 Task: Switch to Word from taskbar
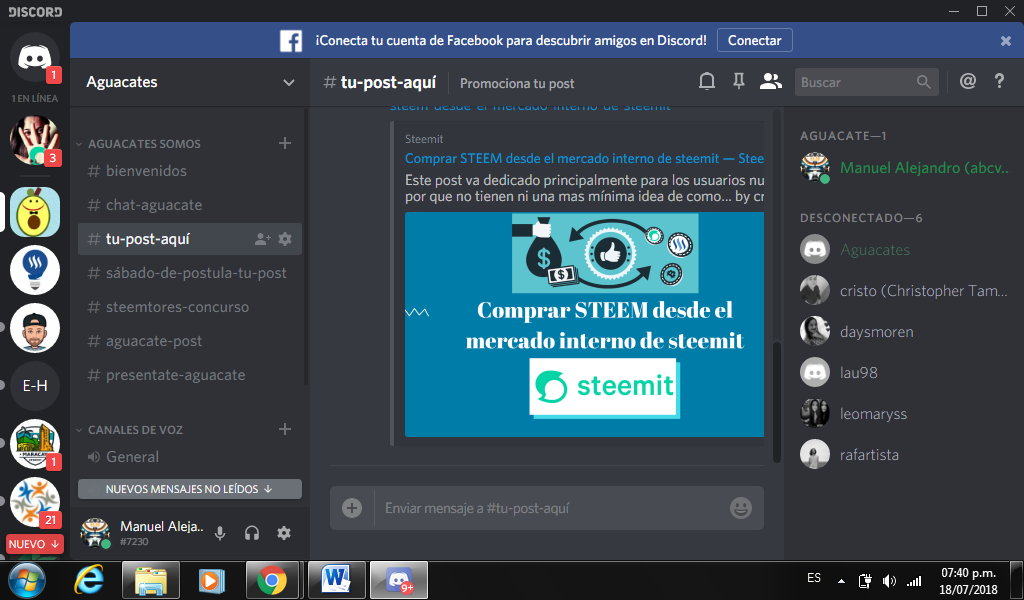coord(336,580)
